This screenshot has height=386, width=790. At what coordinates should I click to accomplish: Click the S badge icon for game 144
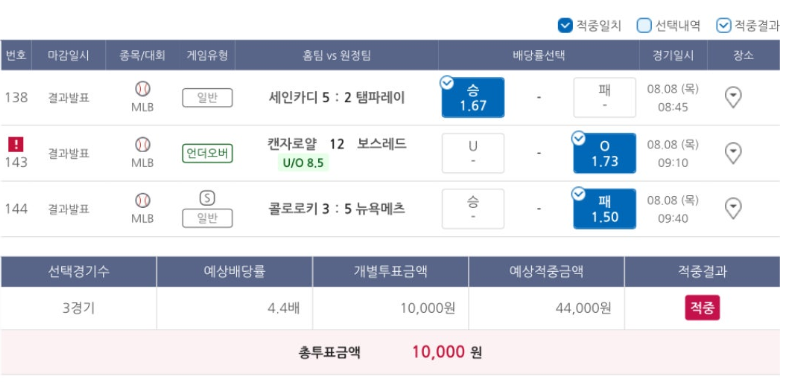[x=207, y=199]
